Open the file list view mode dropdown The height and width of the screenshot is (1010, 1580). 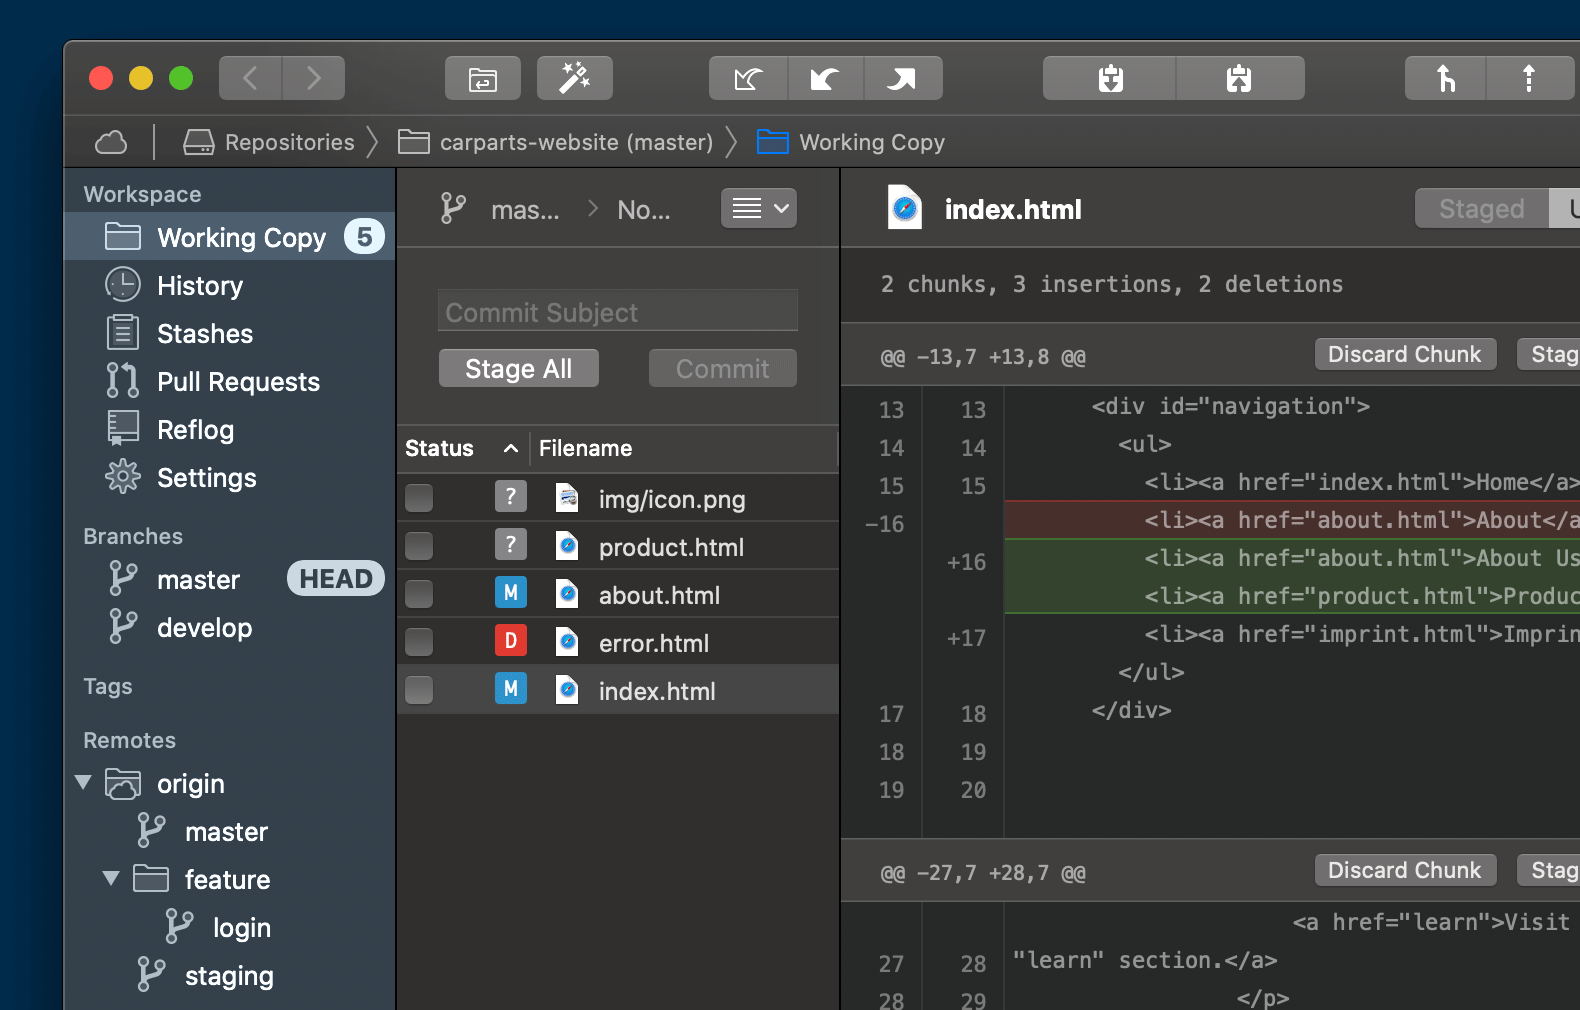pos(759,209)
